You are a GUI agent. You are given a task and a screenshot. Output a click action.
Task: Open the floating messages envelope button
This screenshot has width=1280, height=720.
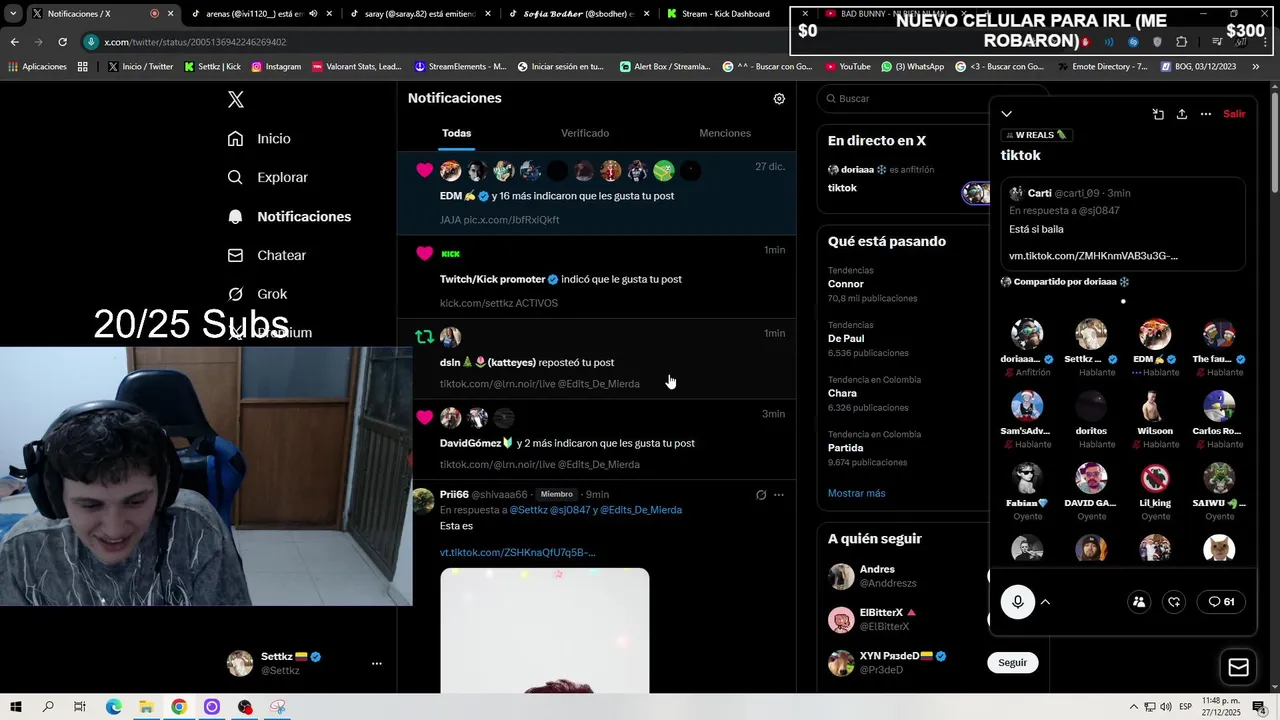(x=1238, y=668)
